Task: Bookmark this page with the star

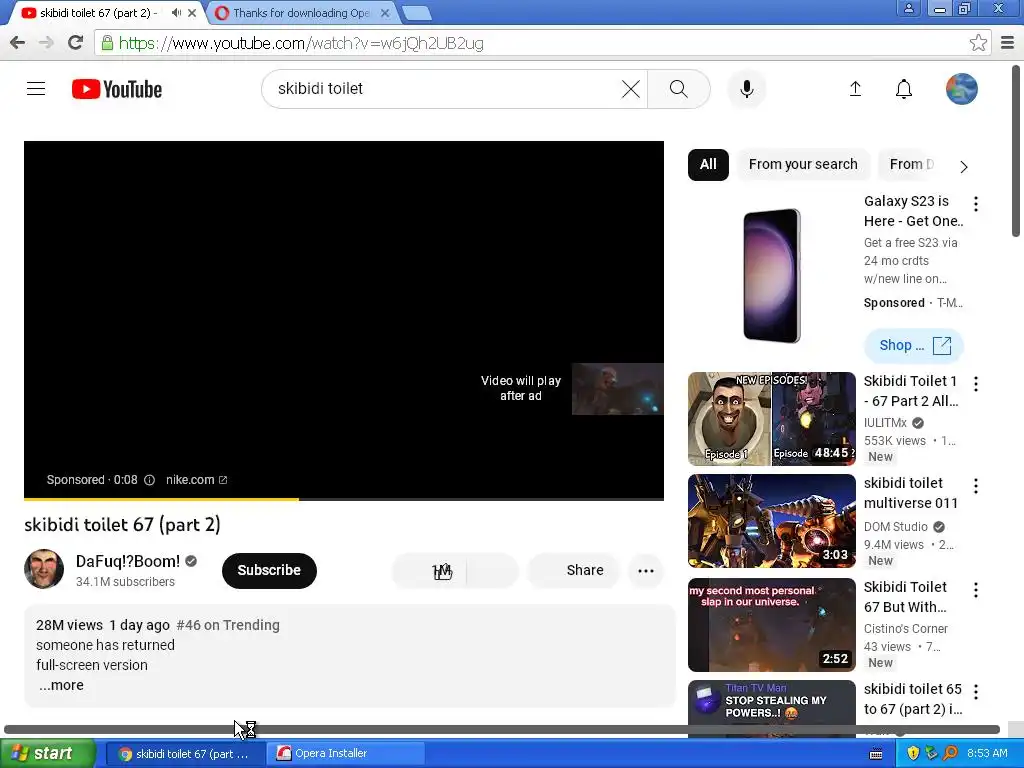Action: tap(978, 43)
